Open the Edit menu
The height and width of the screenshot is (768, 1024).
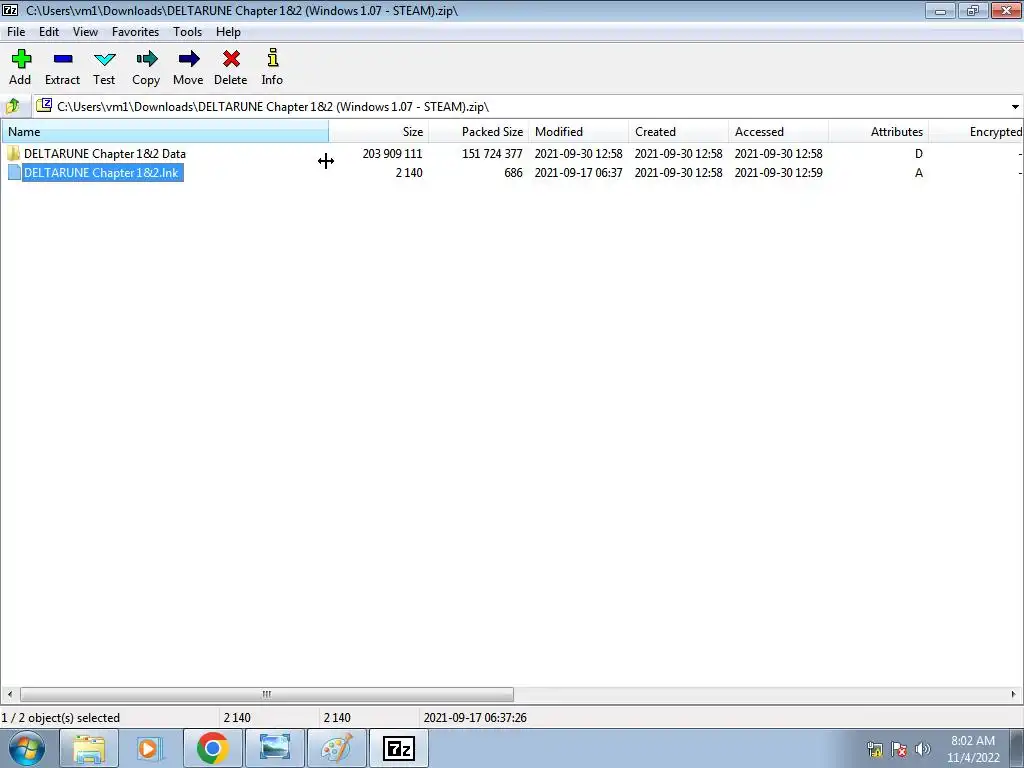click(49, 31)
